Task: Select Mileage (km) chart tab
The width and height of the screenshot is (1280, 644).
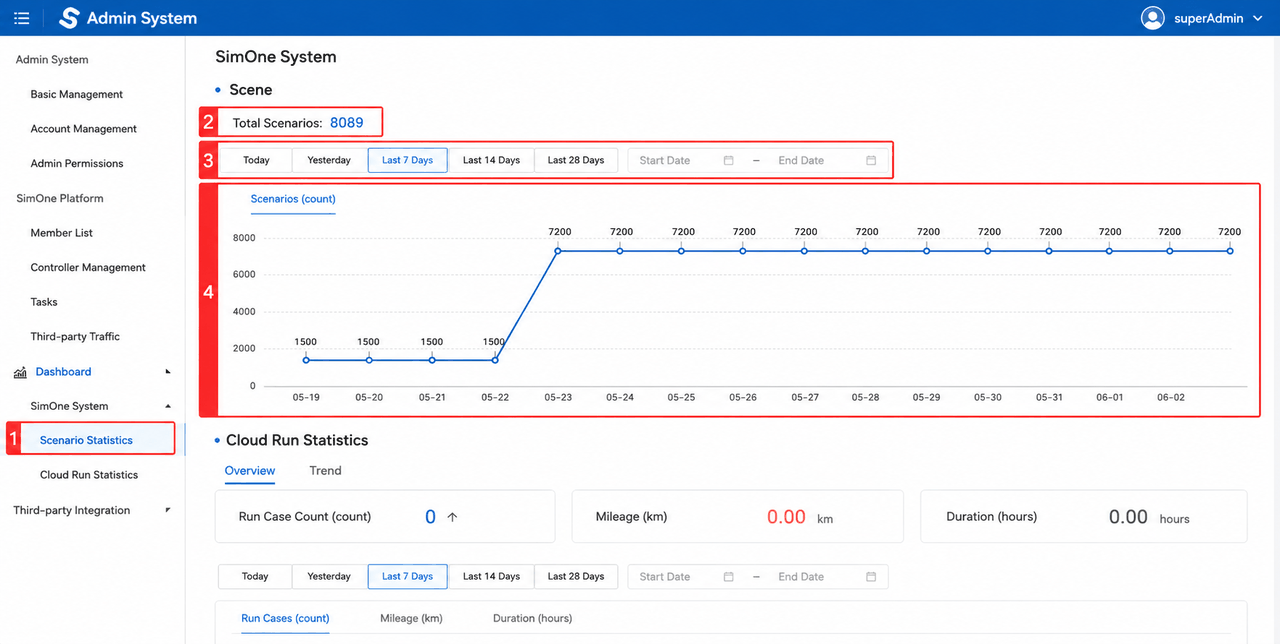Action: [411, 619]
